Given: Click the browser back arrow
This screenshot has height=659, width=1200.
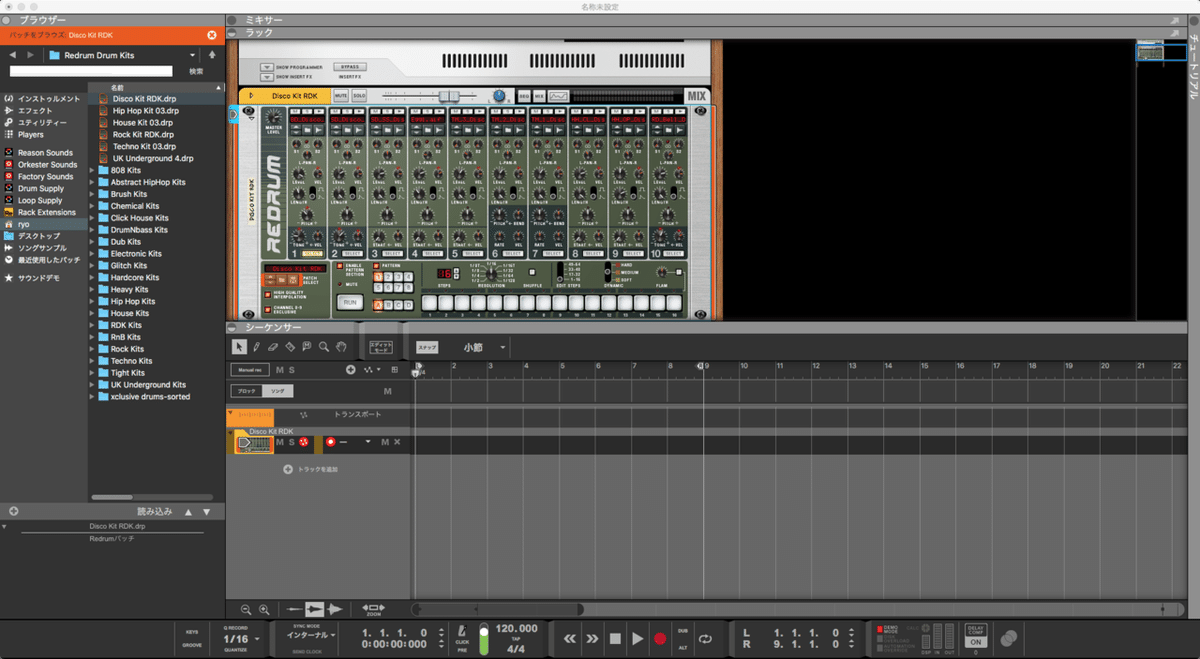Looking at the screenshot, I should point(13,54).
